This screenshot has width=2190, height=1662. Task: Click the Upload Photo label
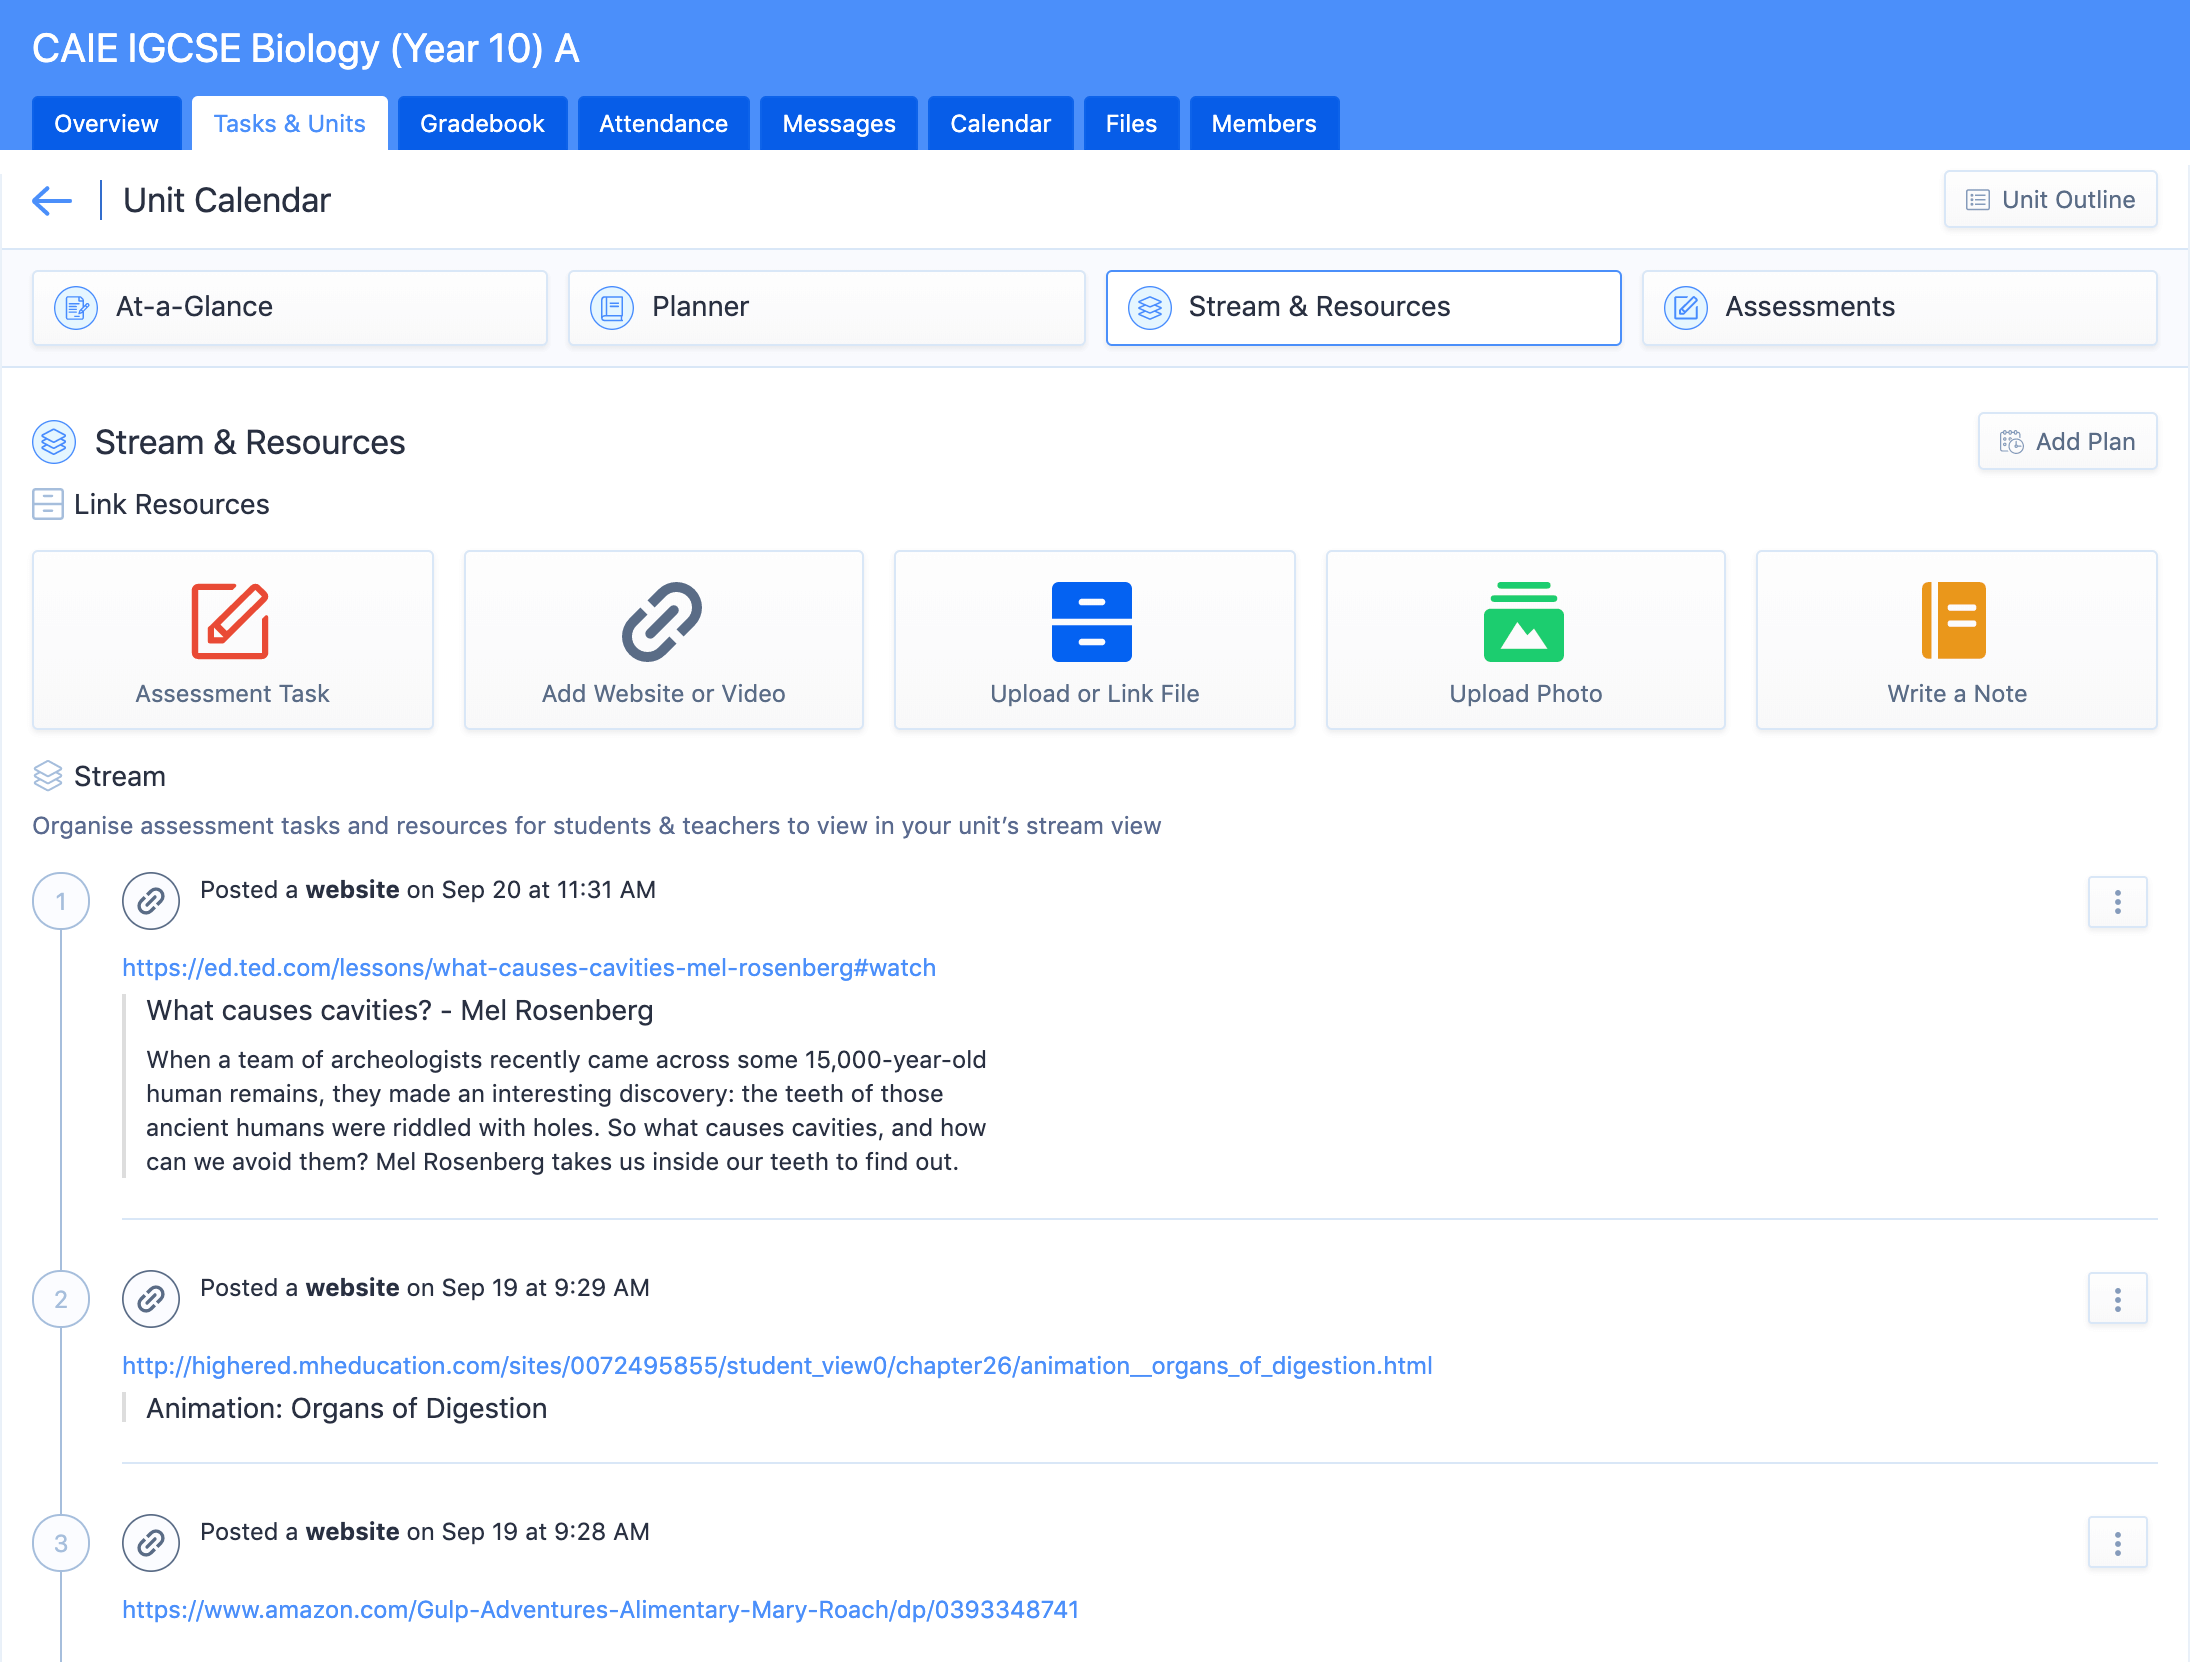(x=1526, y=694)
